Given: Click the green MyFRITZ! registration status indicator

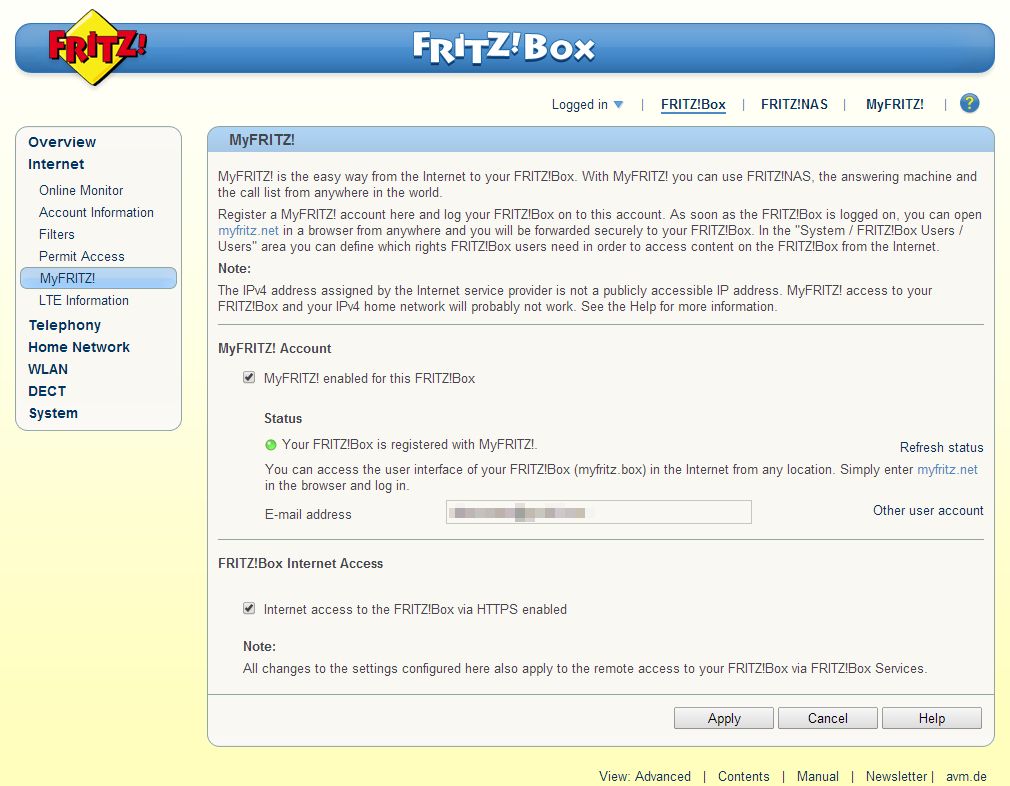Looking at the screenshot, I should tap(271, 445).
